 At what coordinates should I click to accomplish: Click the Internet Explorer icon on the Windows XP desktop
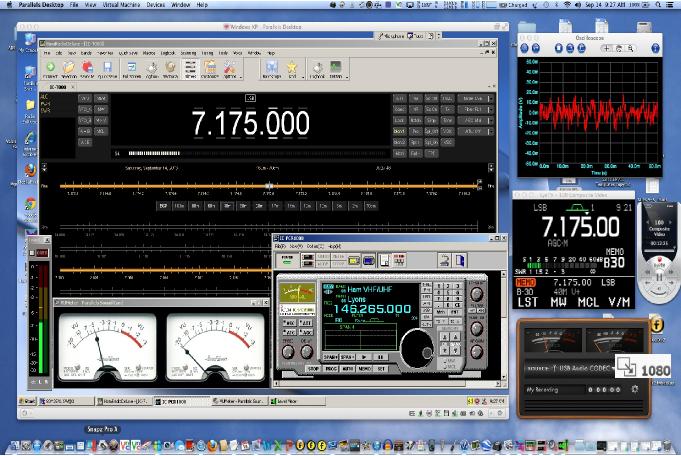point(30,139)
